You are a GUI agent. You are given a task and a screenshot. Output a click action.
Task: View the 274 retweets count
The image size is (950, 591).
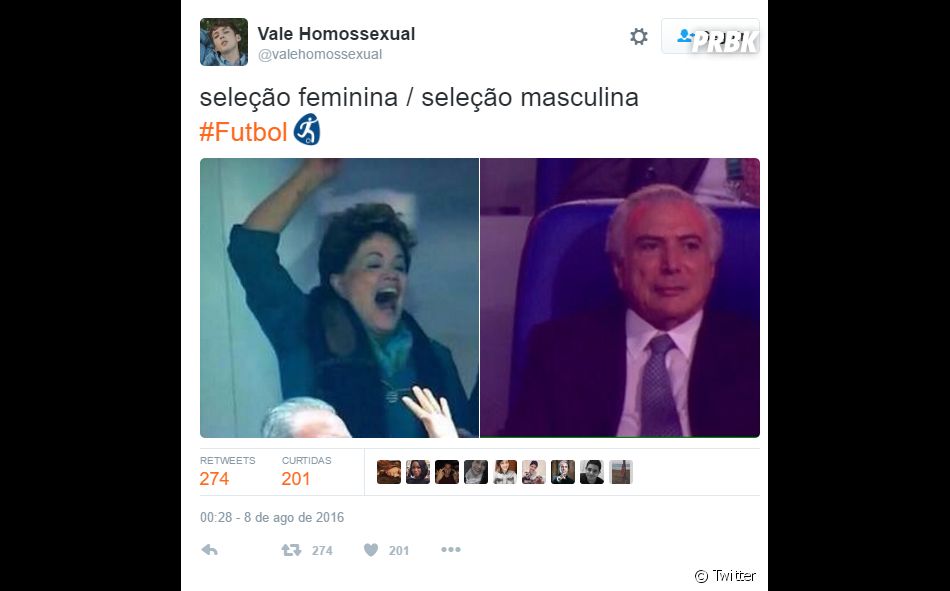coord(214,479)
